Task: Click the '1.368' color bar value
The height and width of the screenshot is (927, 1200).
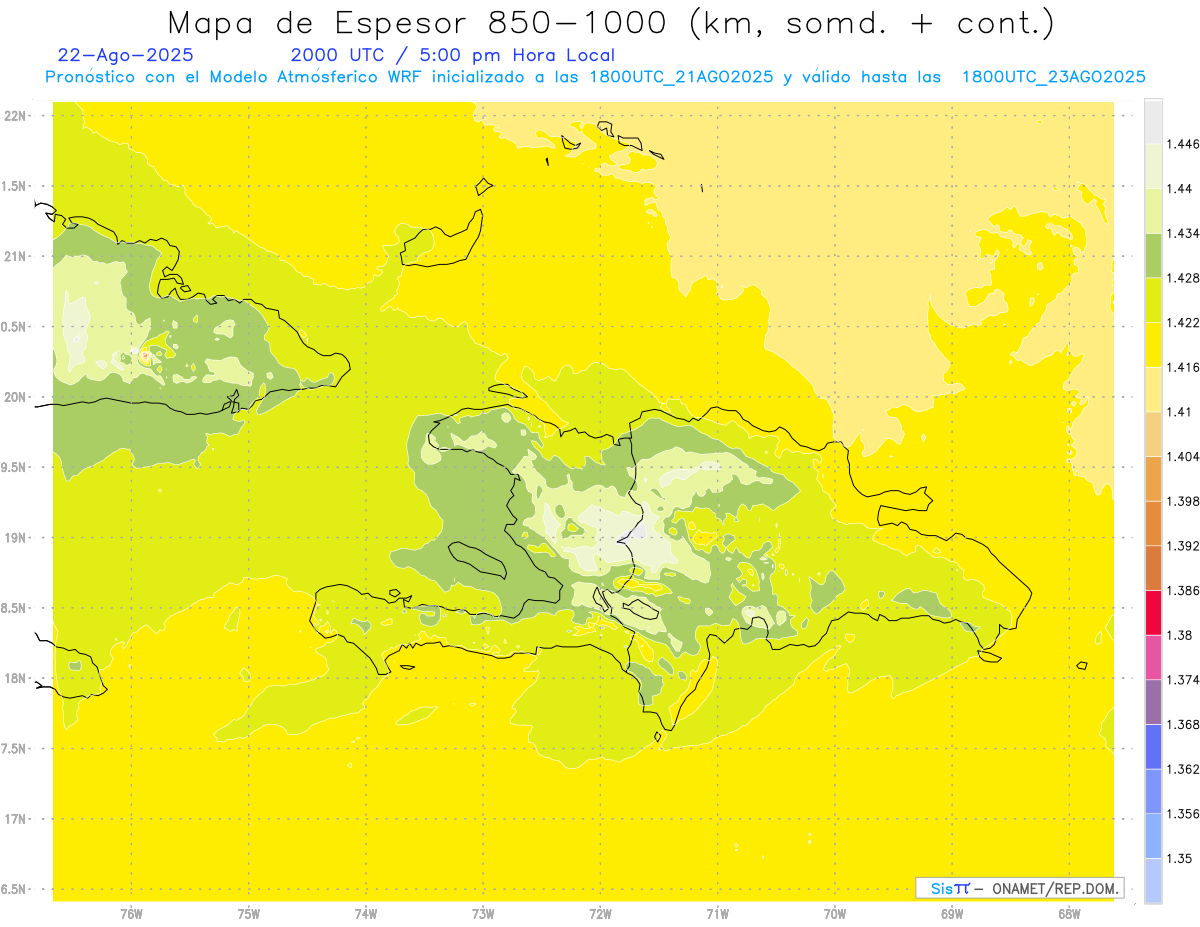Action: [x=1183, y=725]
